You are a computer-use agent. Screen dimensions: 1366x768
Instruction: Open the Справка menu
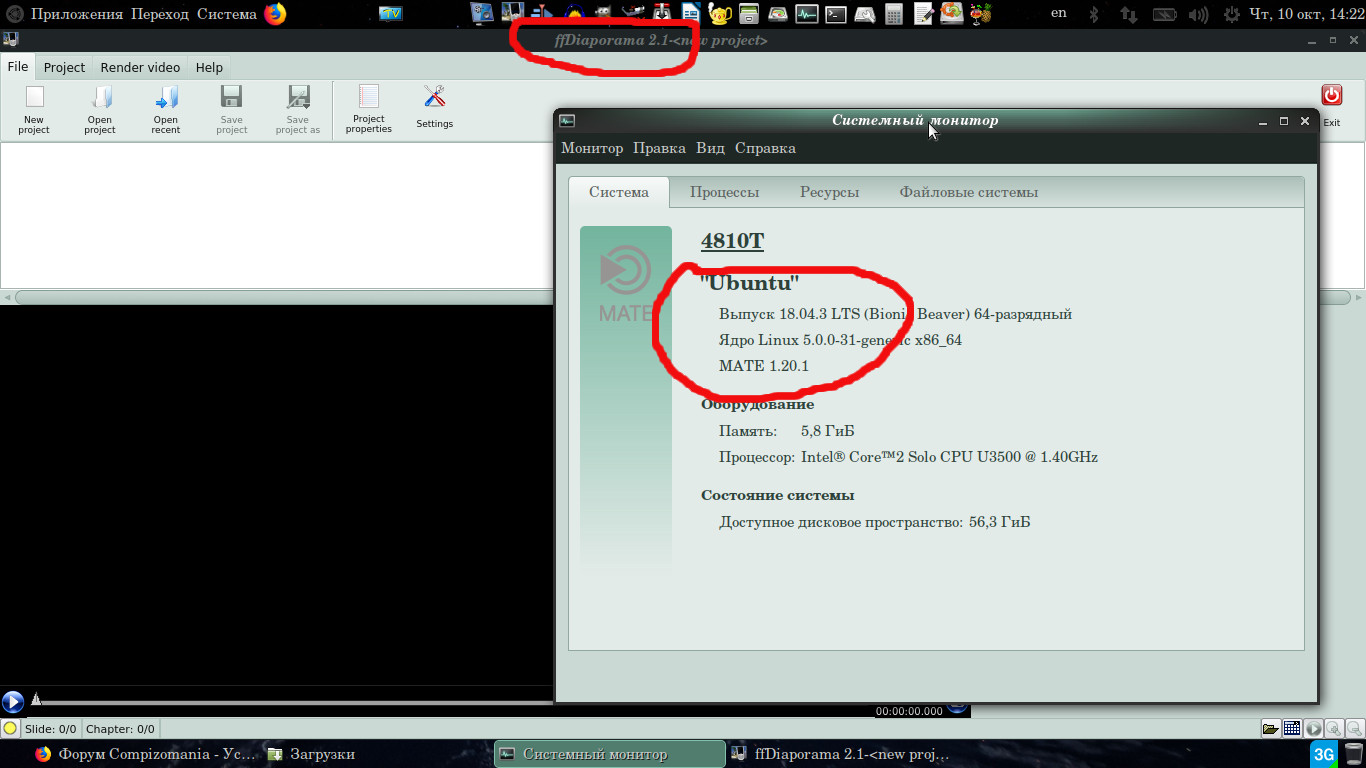point(765,148)
